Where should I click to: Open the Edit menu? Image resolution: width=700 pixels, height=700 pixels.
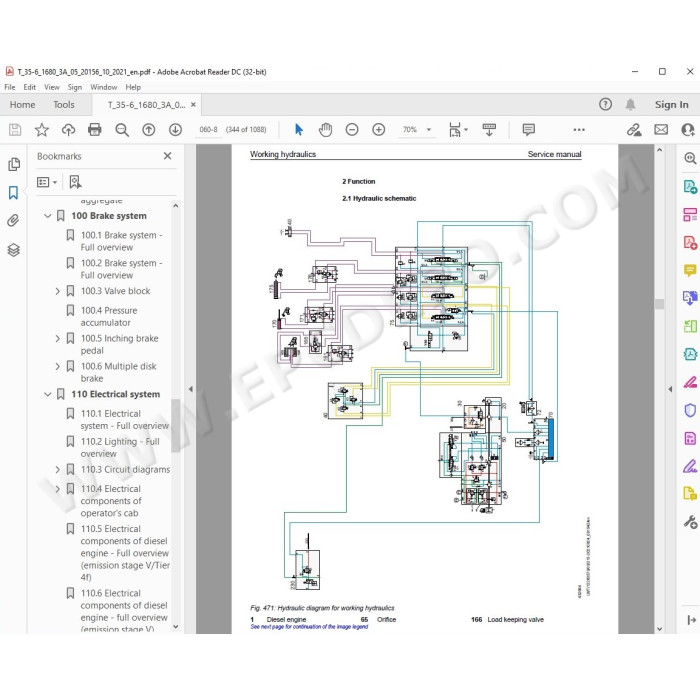pyautogui.click(x=29, y=87)
